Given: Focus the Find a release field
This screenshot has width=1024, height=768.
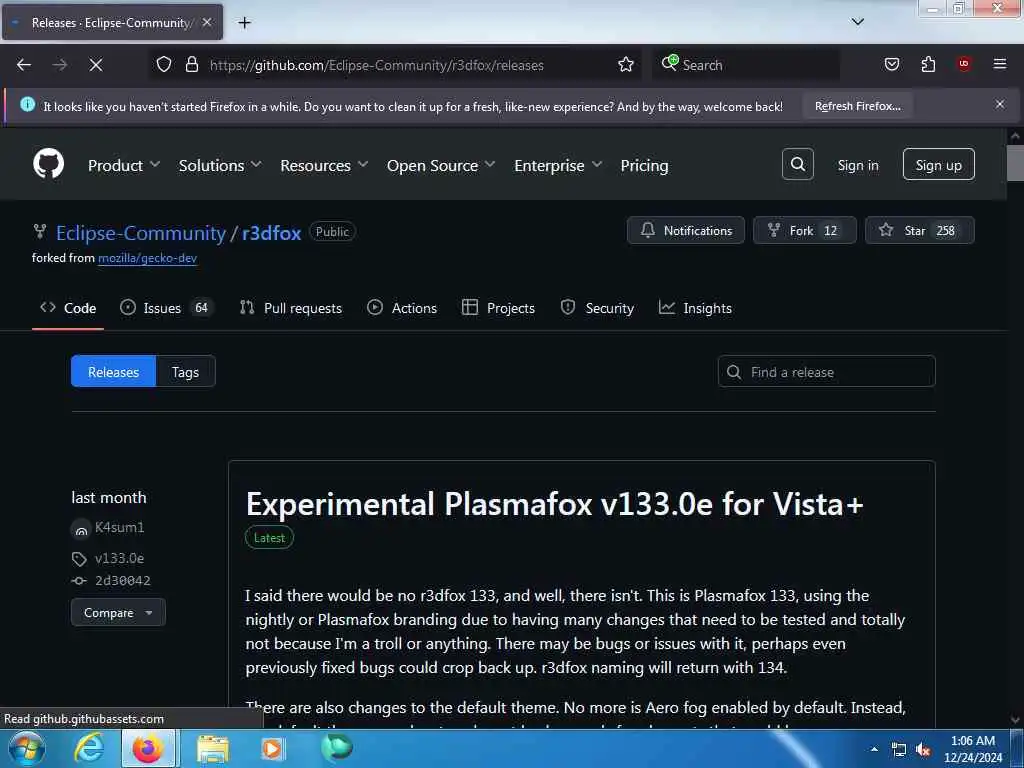Looking at the screenshot, I should coord(826,372).
